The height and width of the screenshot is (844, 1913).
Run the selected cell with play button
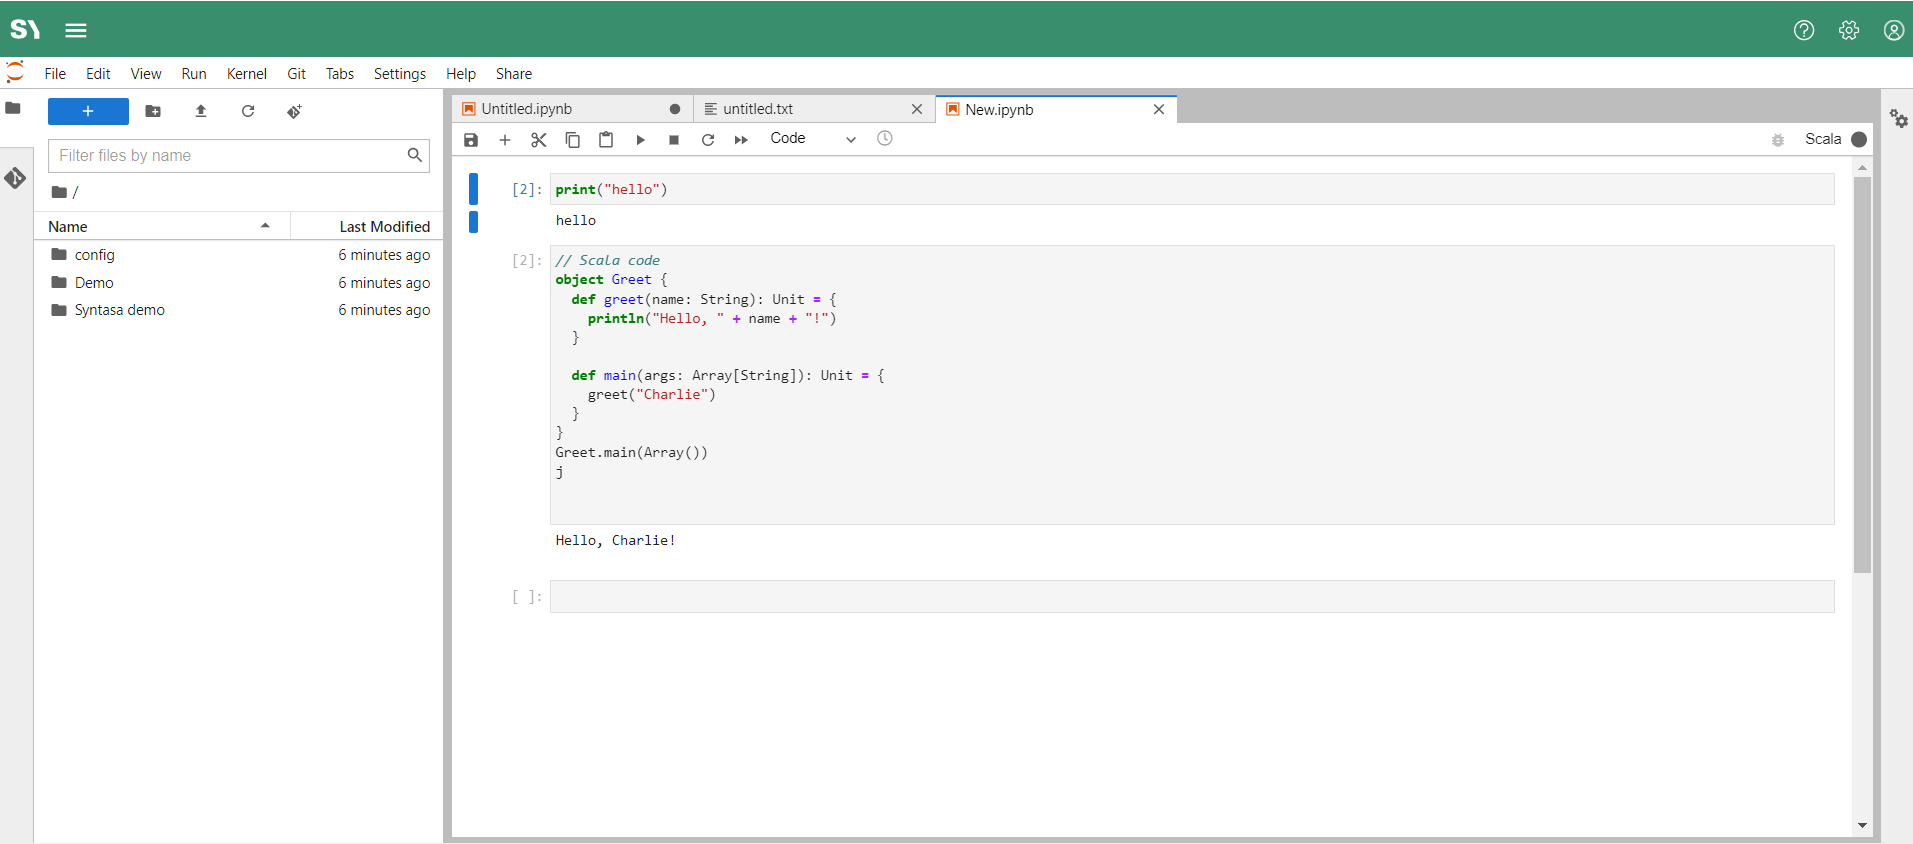point(640,140)
